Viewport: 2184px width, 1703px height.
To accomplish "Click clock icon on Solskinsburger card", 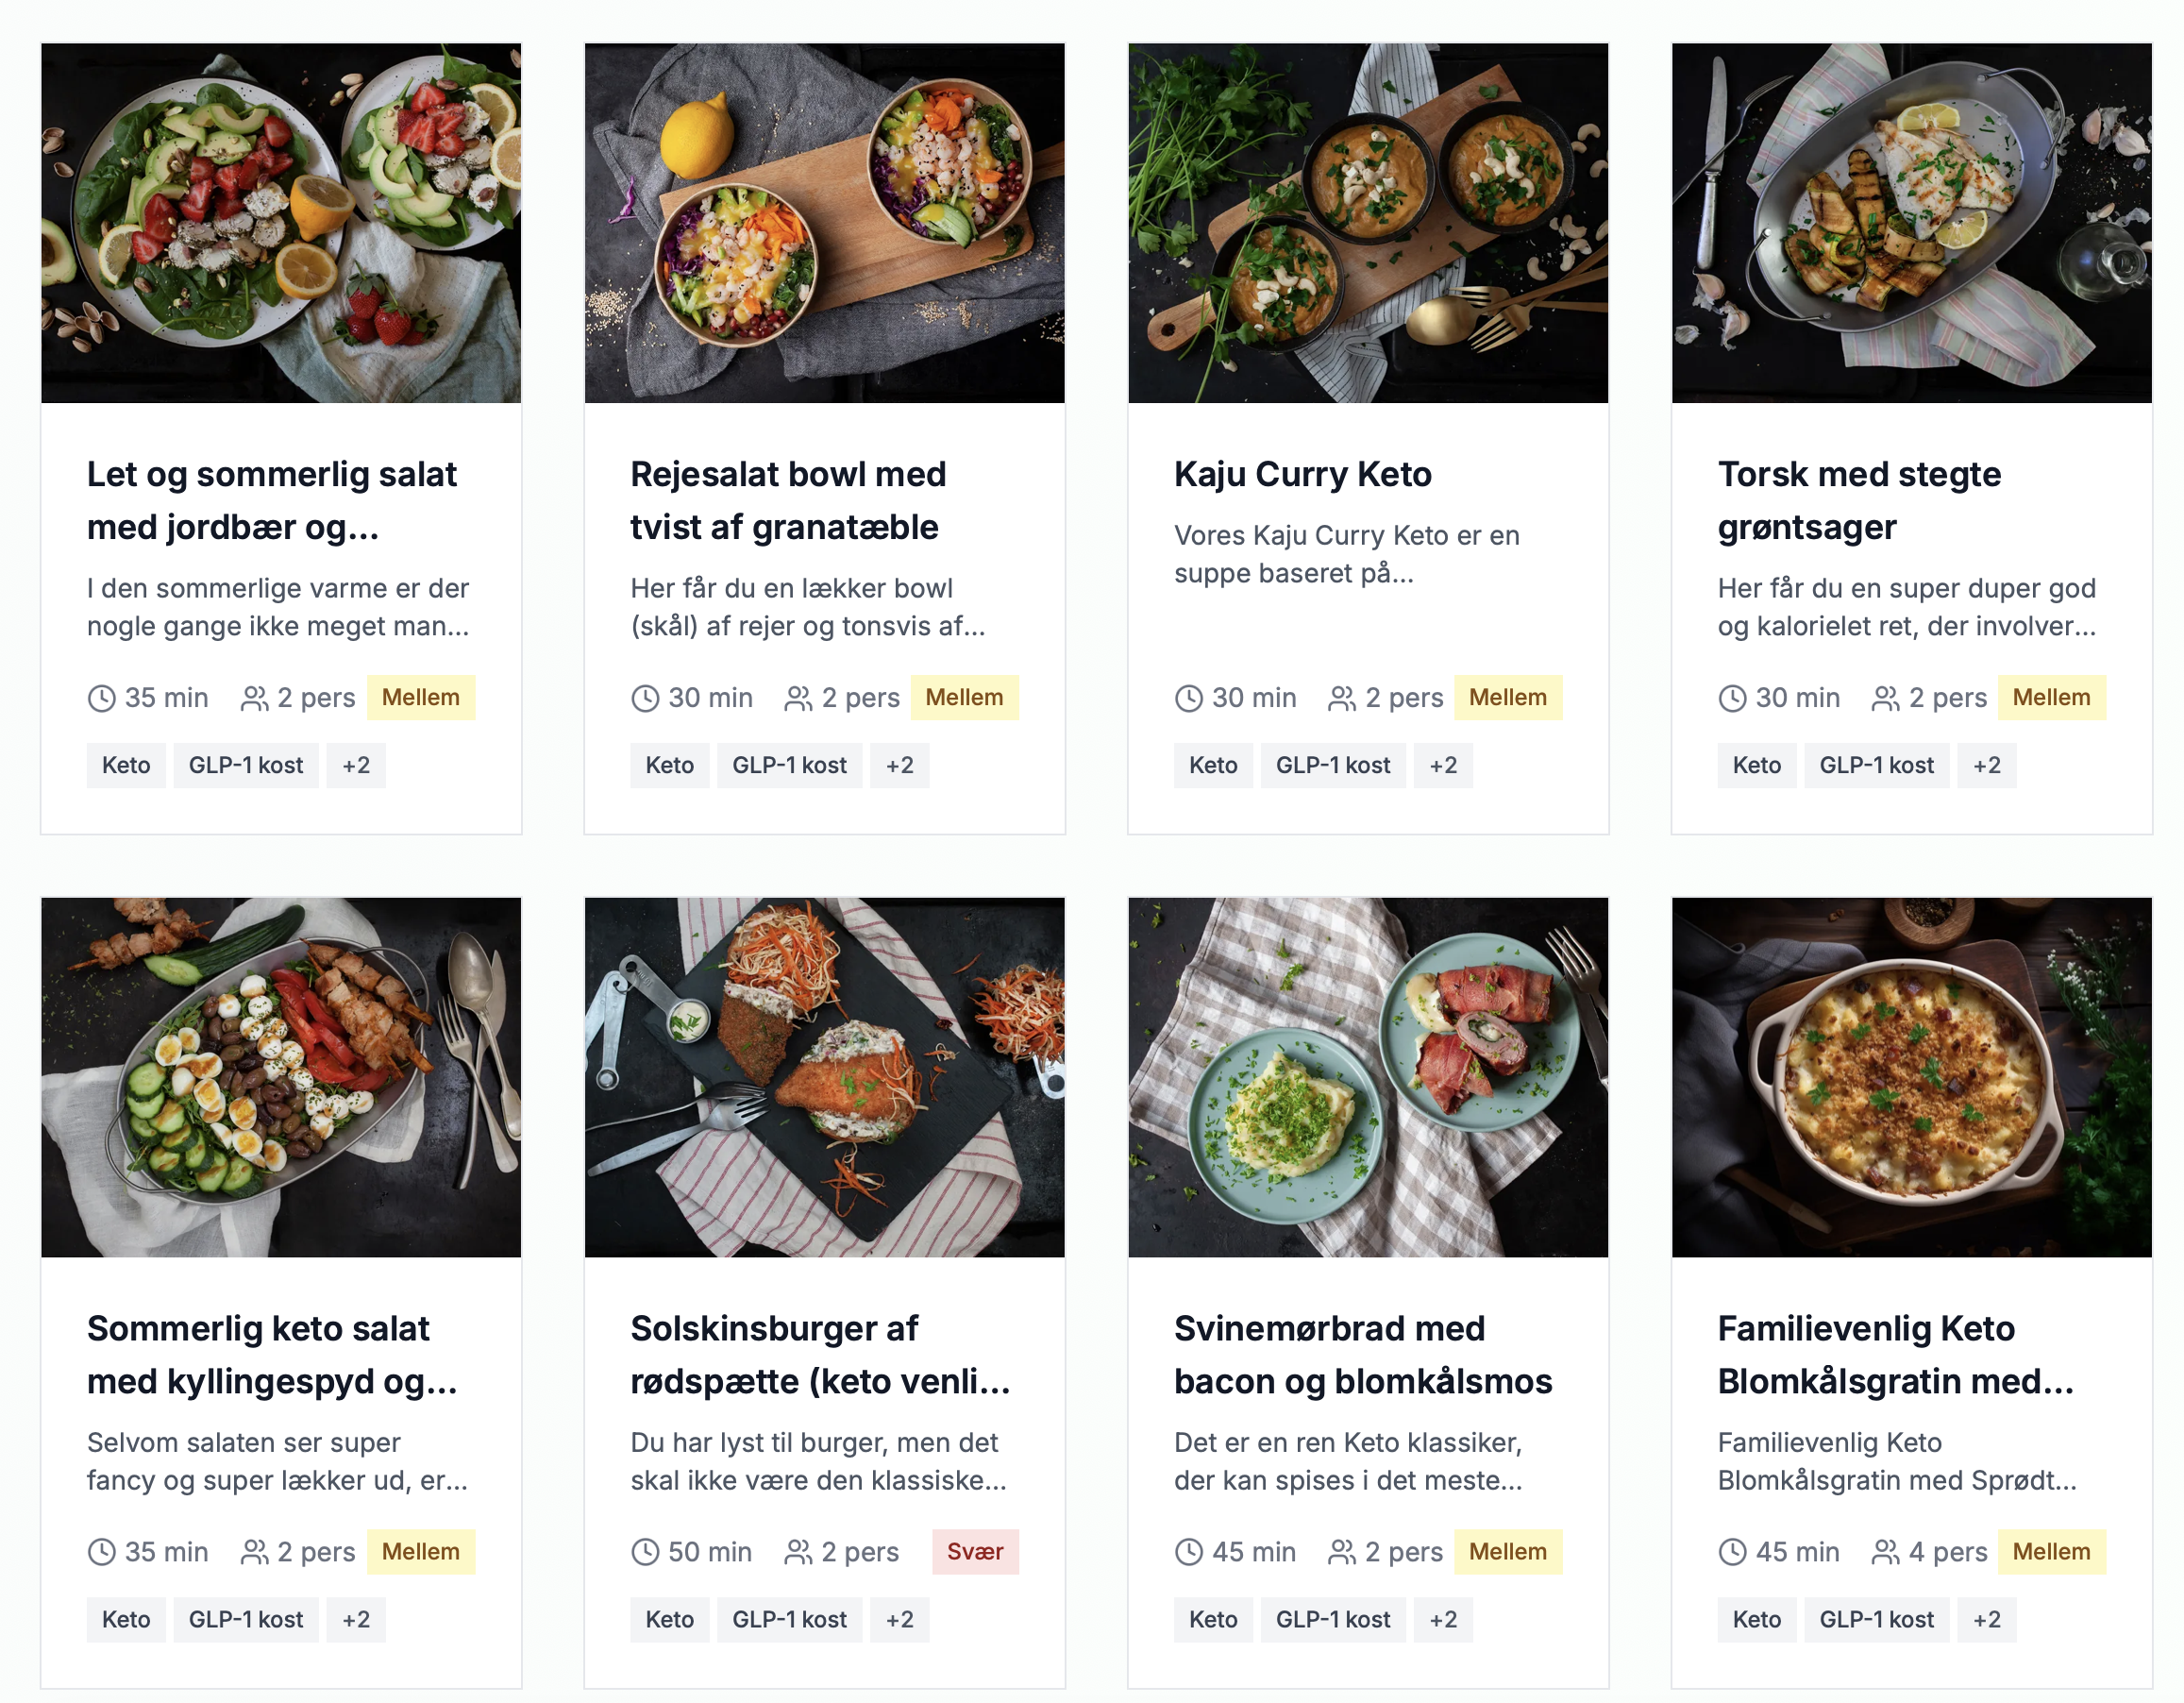I will [645, 1552].
